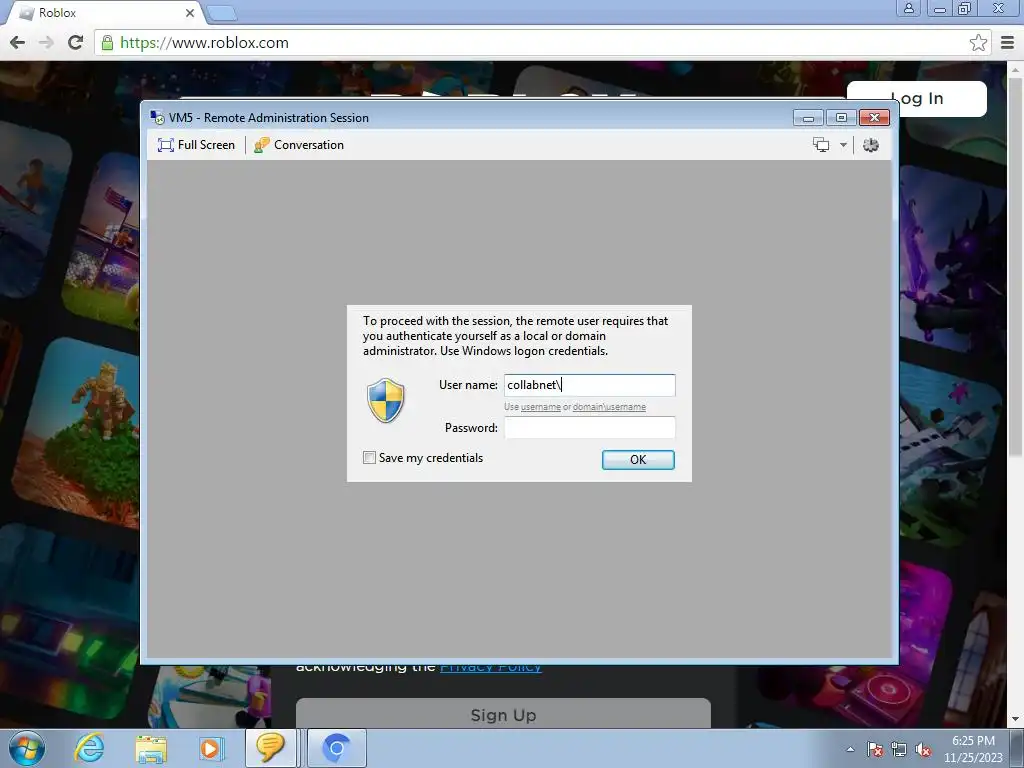The width and height of the screenshot is (1024, 768).
Task: Click the UAC shield icon in dialog
Action: pos(386,400)
